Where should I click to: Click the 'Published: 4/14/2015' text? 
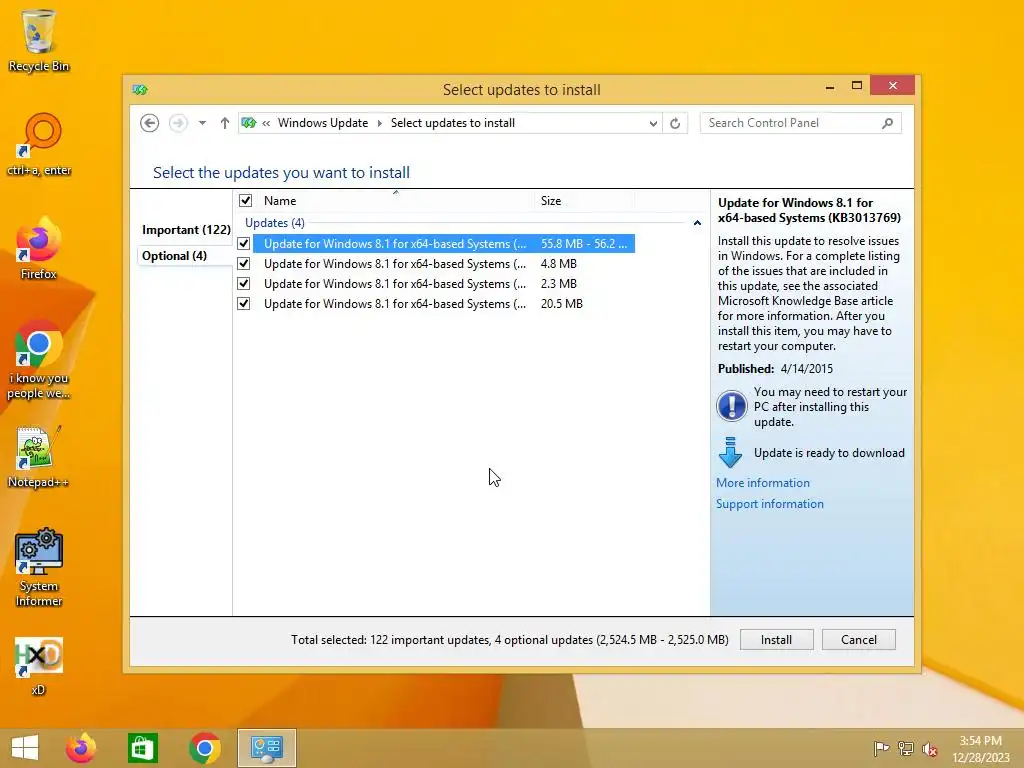[775, 368]
